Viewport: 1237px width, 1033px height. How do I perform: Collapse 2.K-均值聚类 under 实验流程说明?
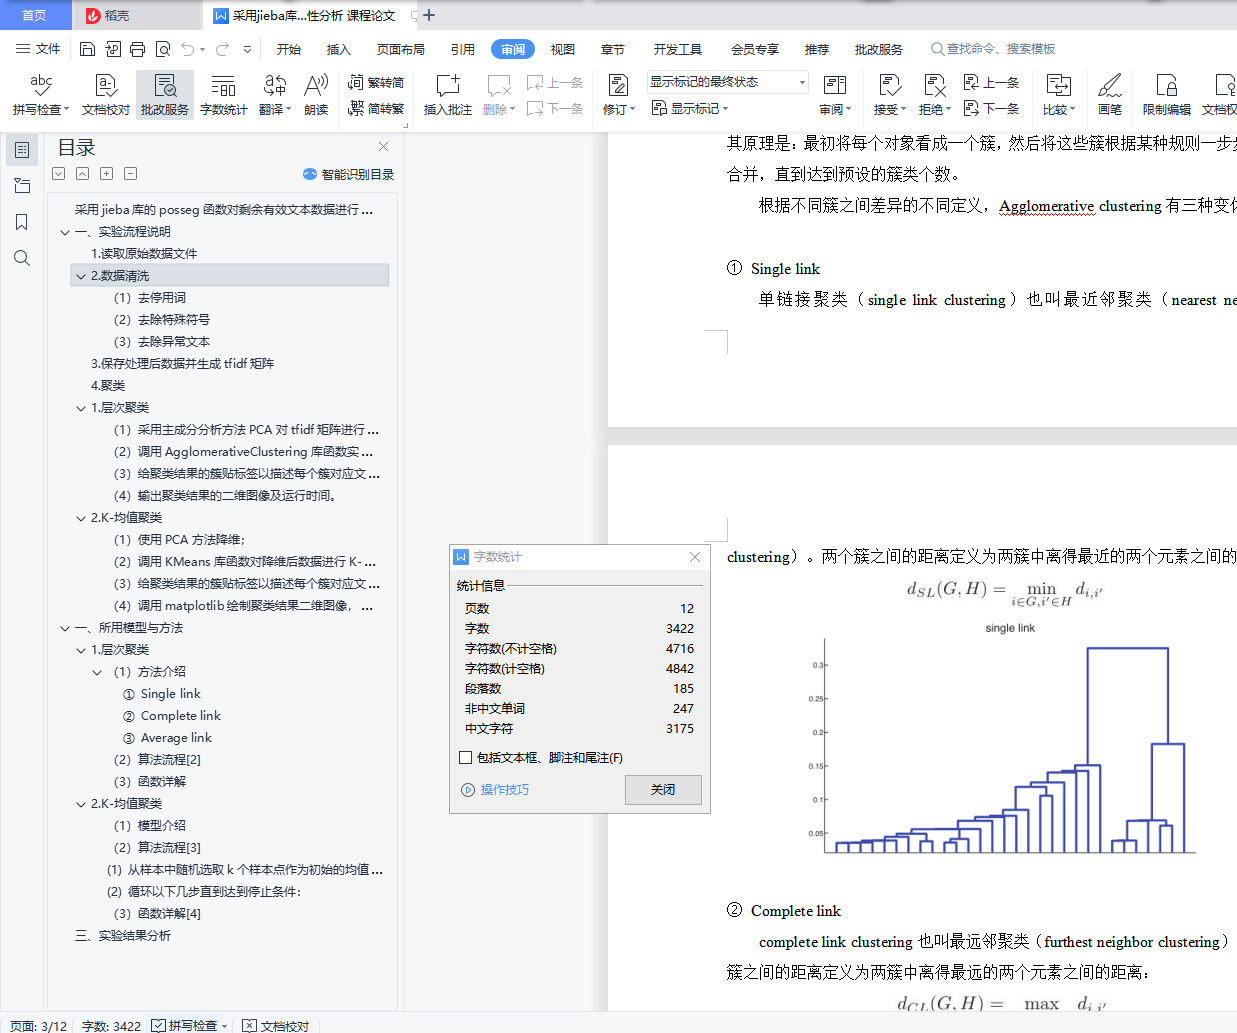pyautogui.click(x=81, y=518)
